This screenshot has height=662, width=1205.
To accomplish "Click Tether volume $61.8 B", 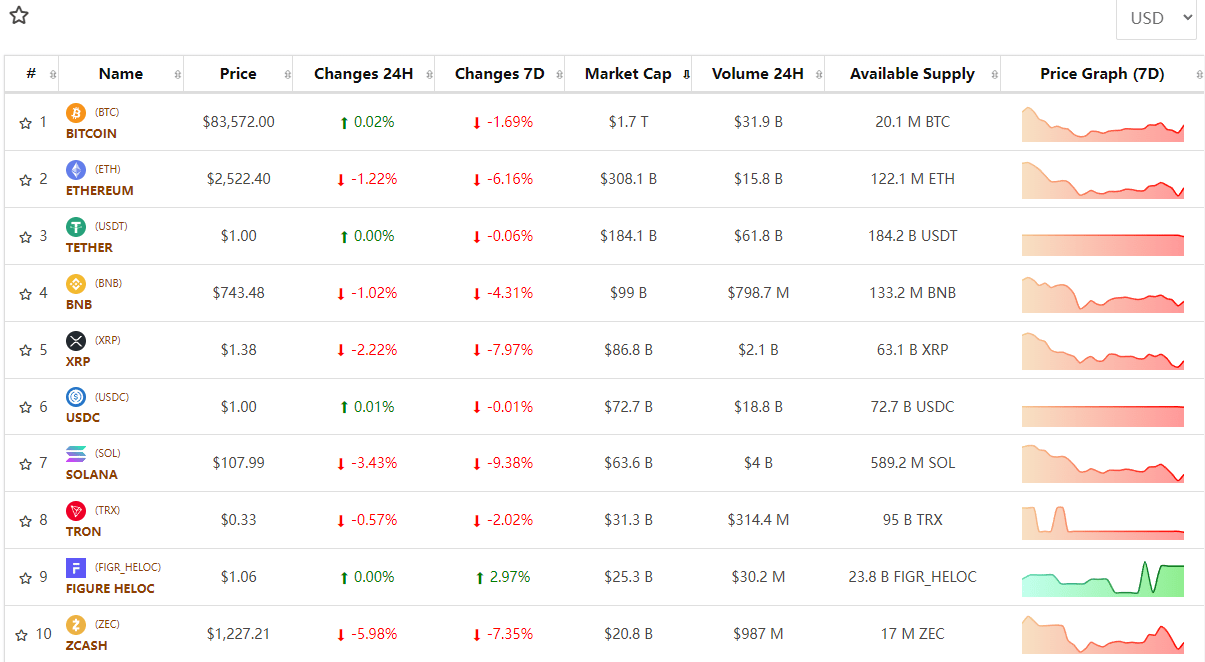I will pyautogui.click(x=758, y=236).
